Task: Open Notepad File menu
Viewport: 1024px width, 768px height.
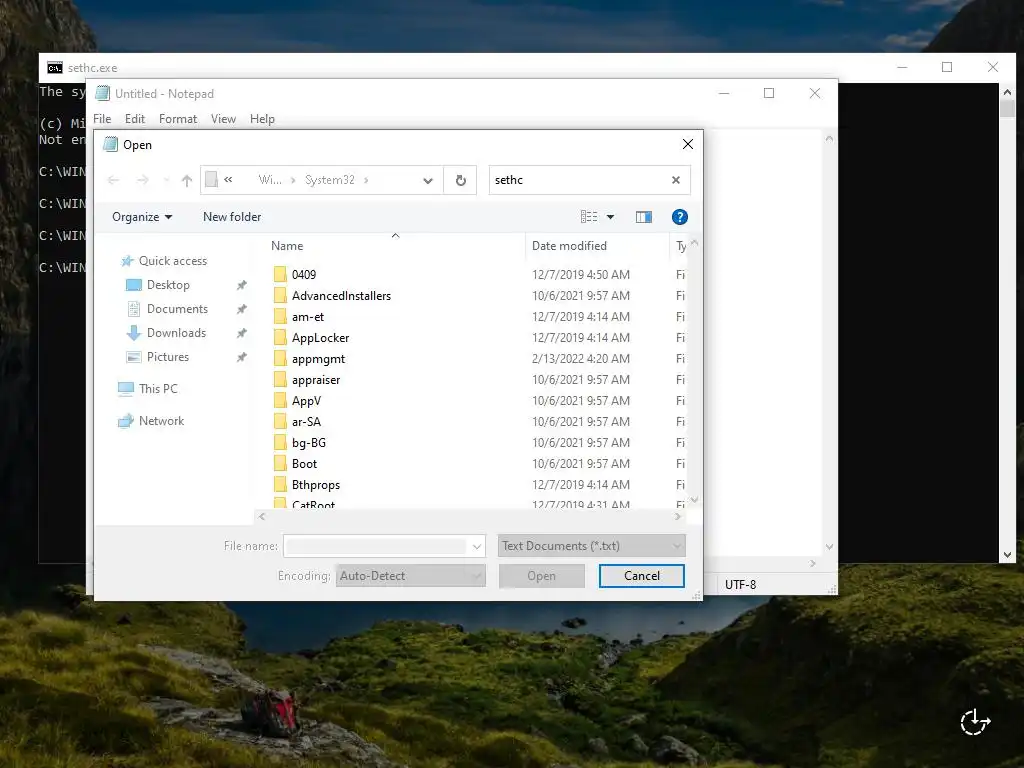Action: (102, 119)
